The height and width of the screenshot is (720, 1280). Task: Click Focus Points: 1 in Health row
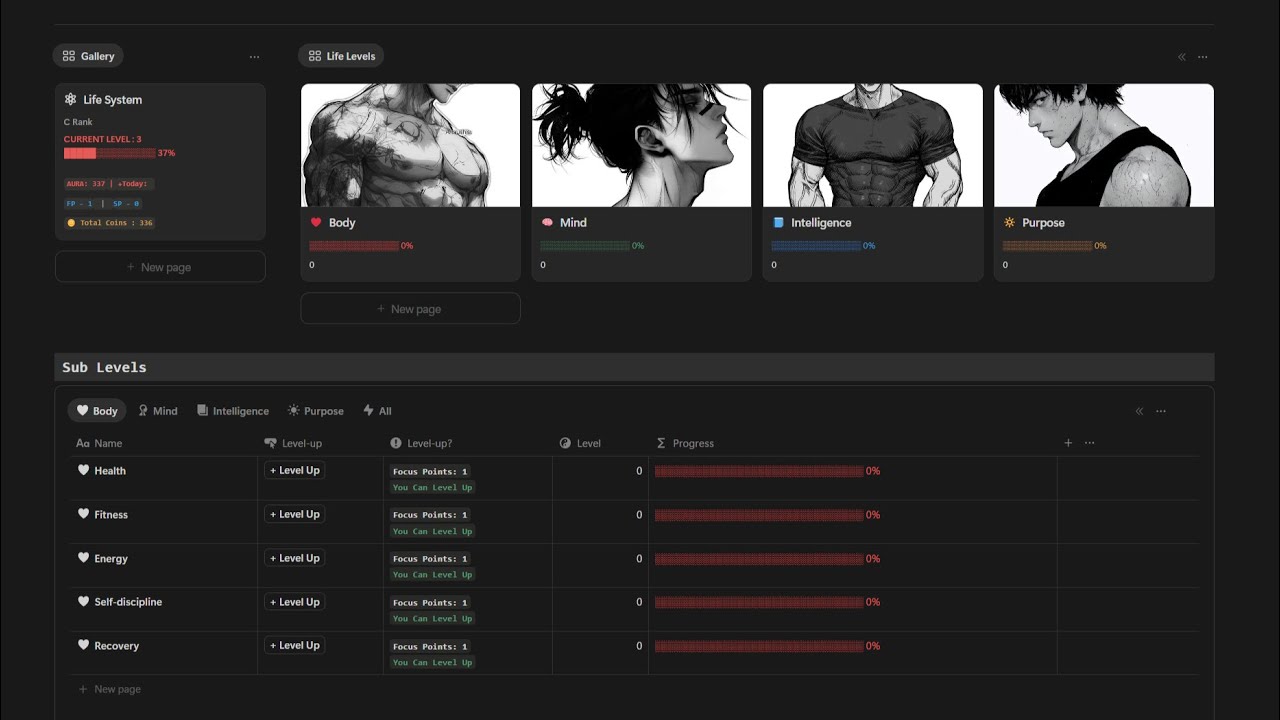point(430,471)
